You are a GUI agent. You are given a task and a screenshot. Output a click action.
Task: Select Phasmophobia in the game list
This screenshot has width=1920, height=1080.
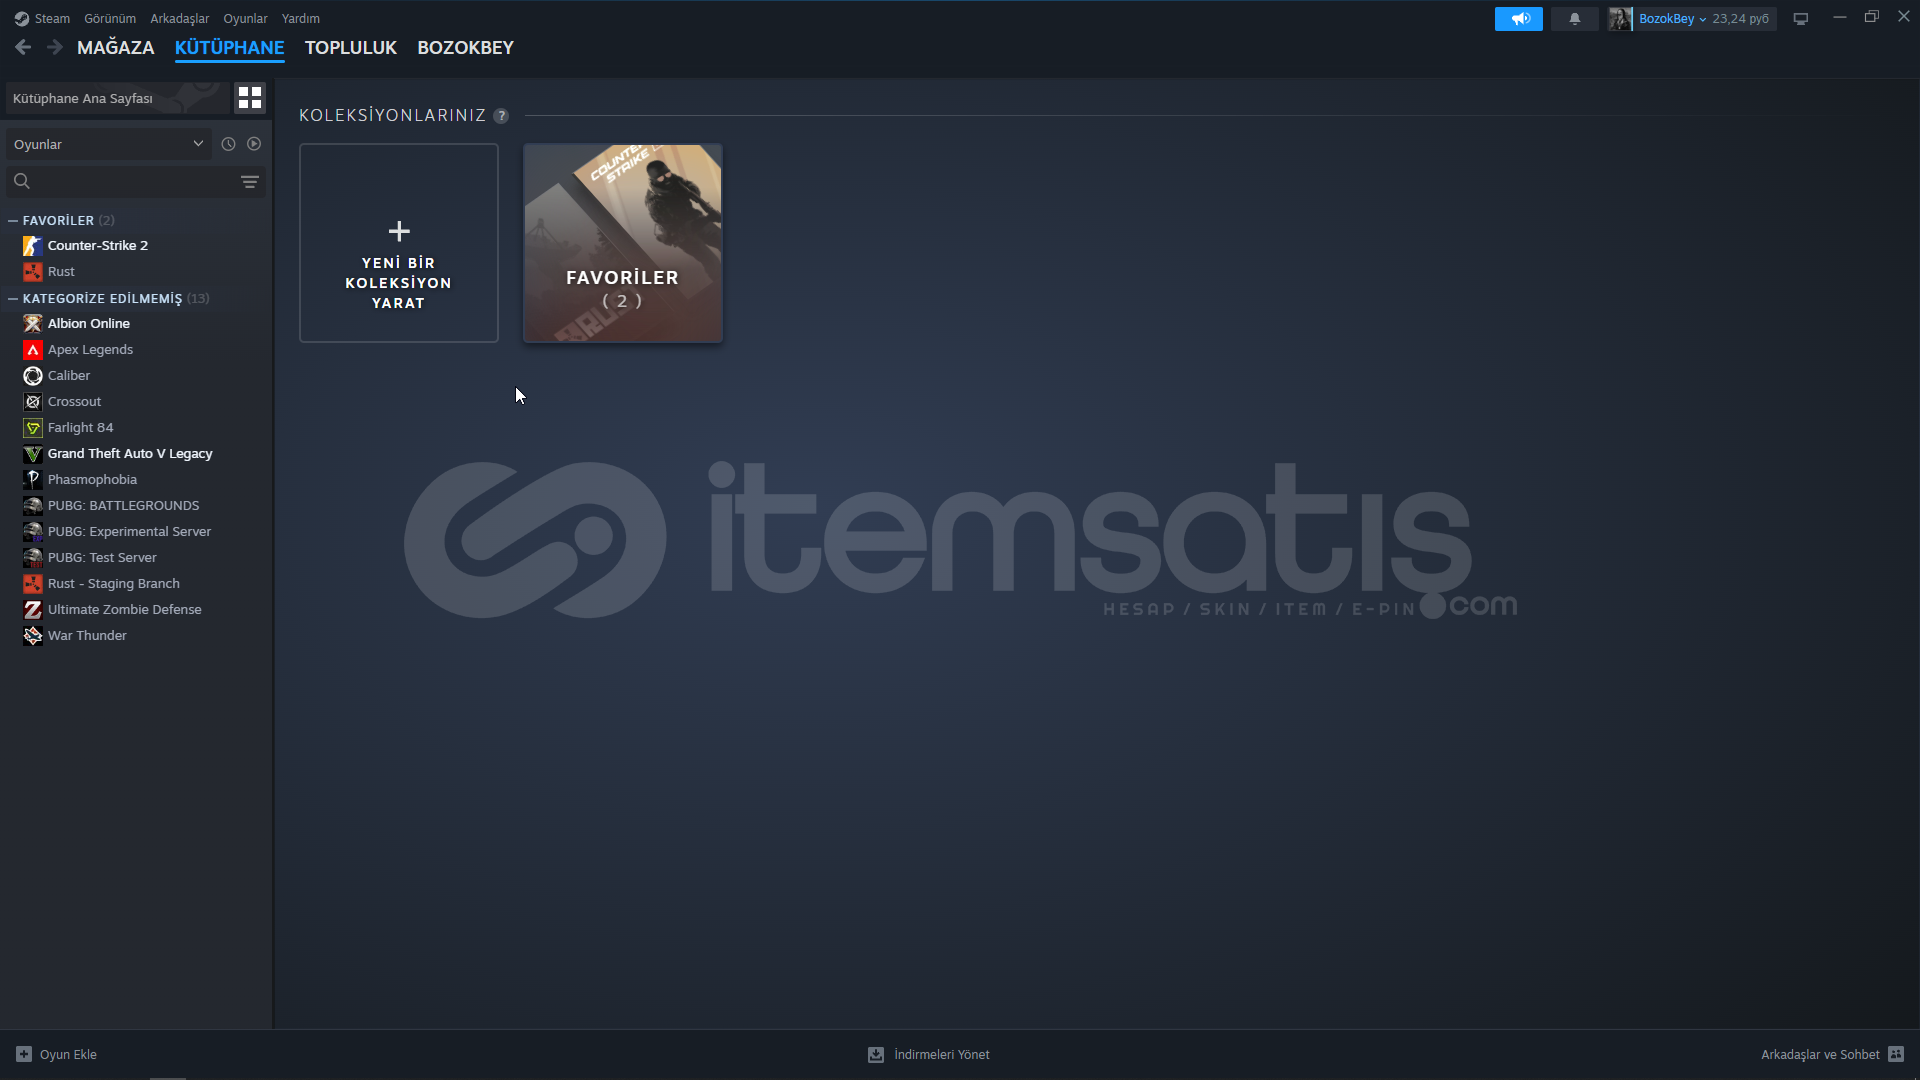tap(92, 479)
